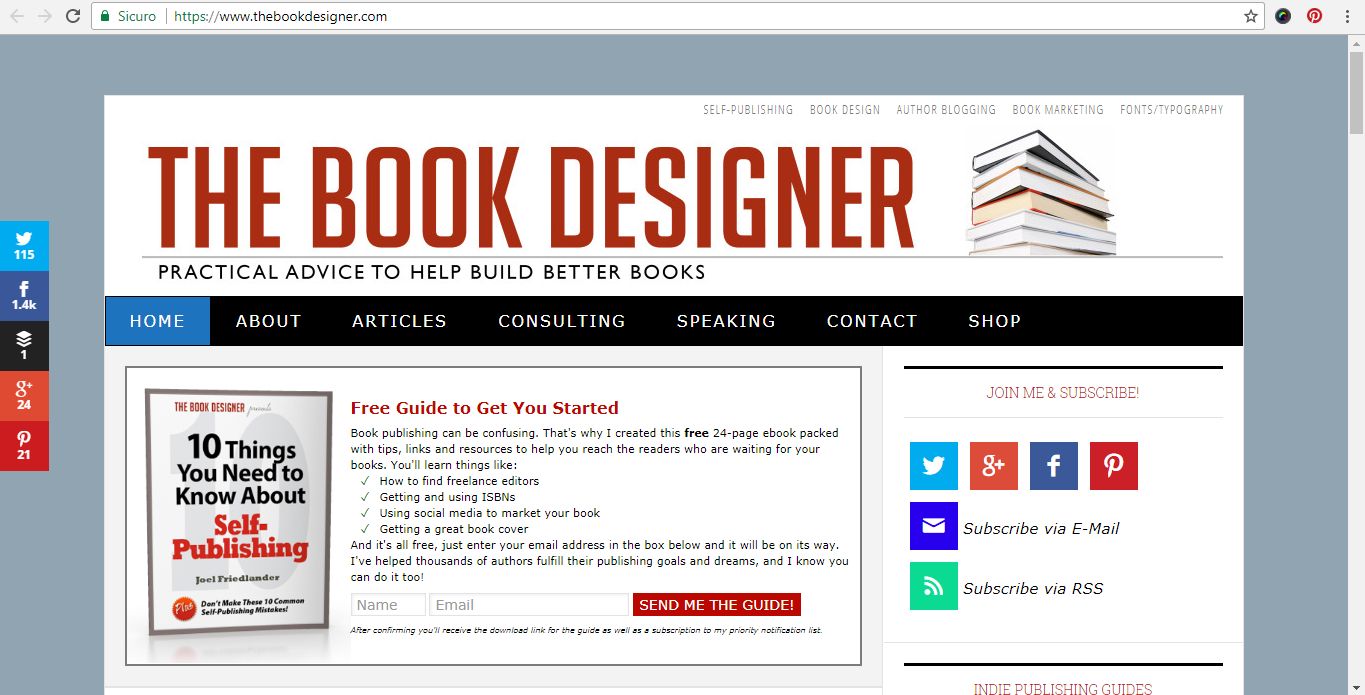Screen dimensions: 1365x695
Task: Open the Chrome three-dot menu
Action: (1347, 16)
